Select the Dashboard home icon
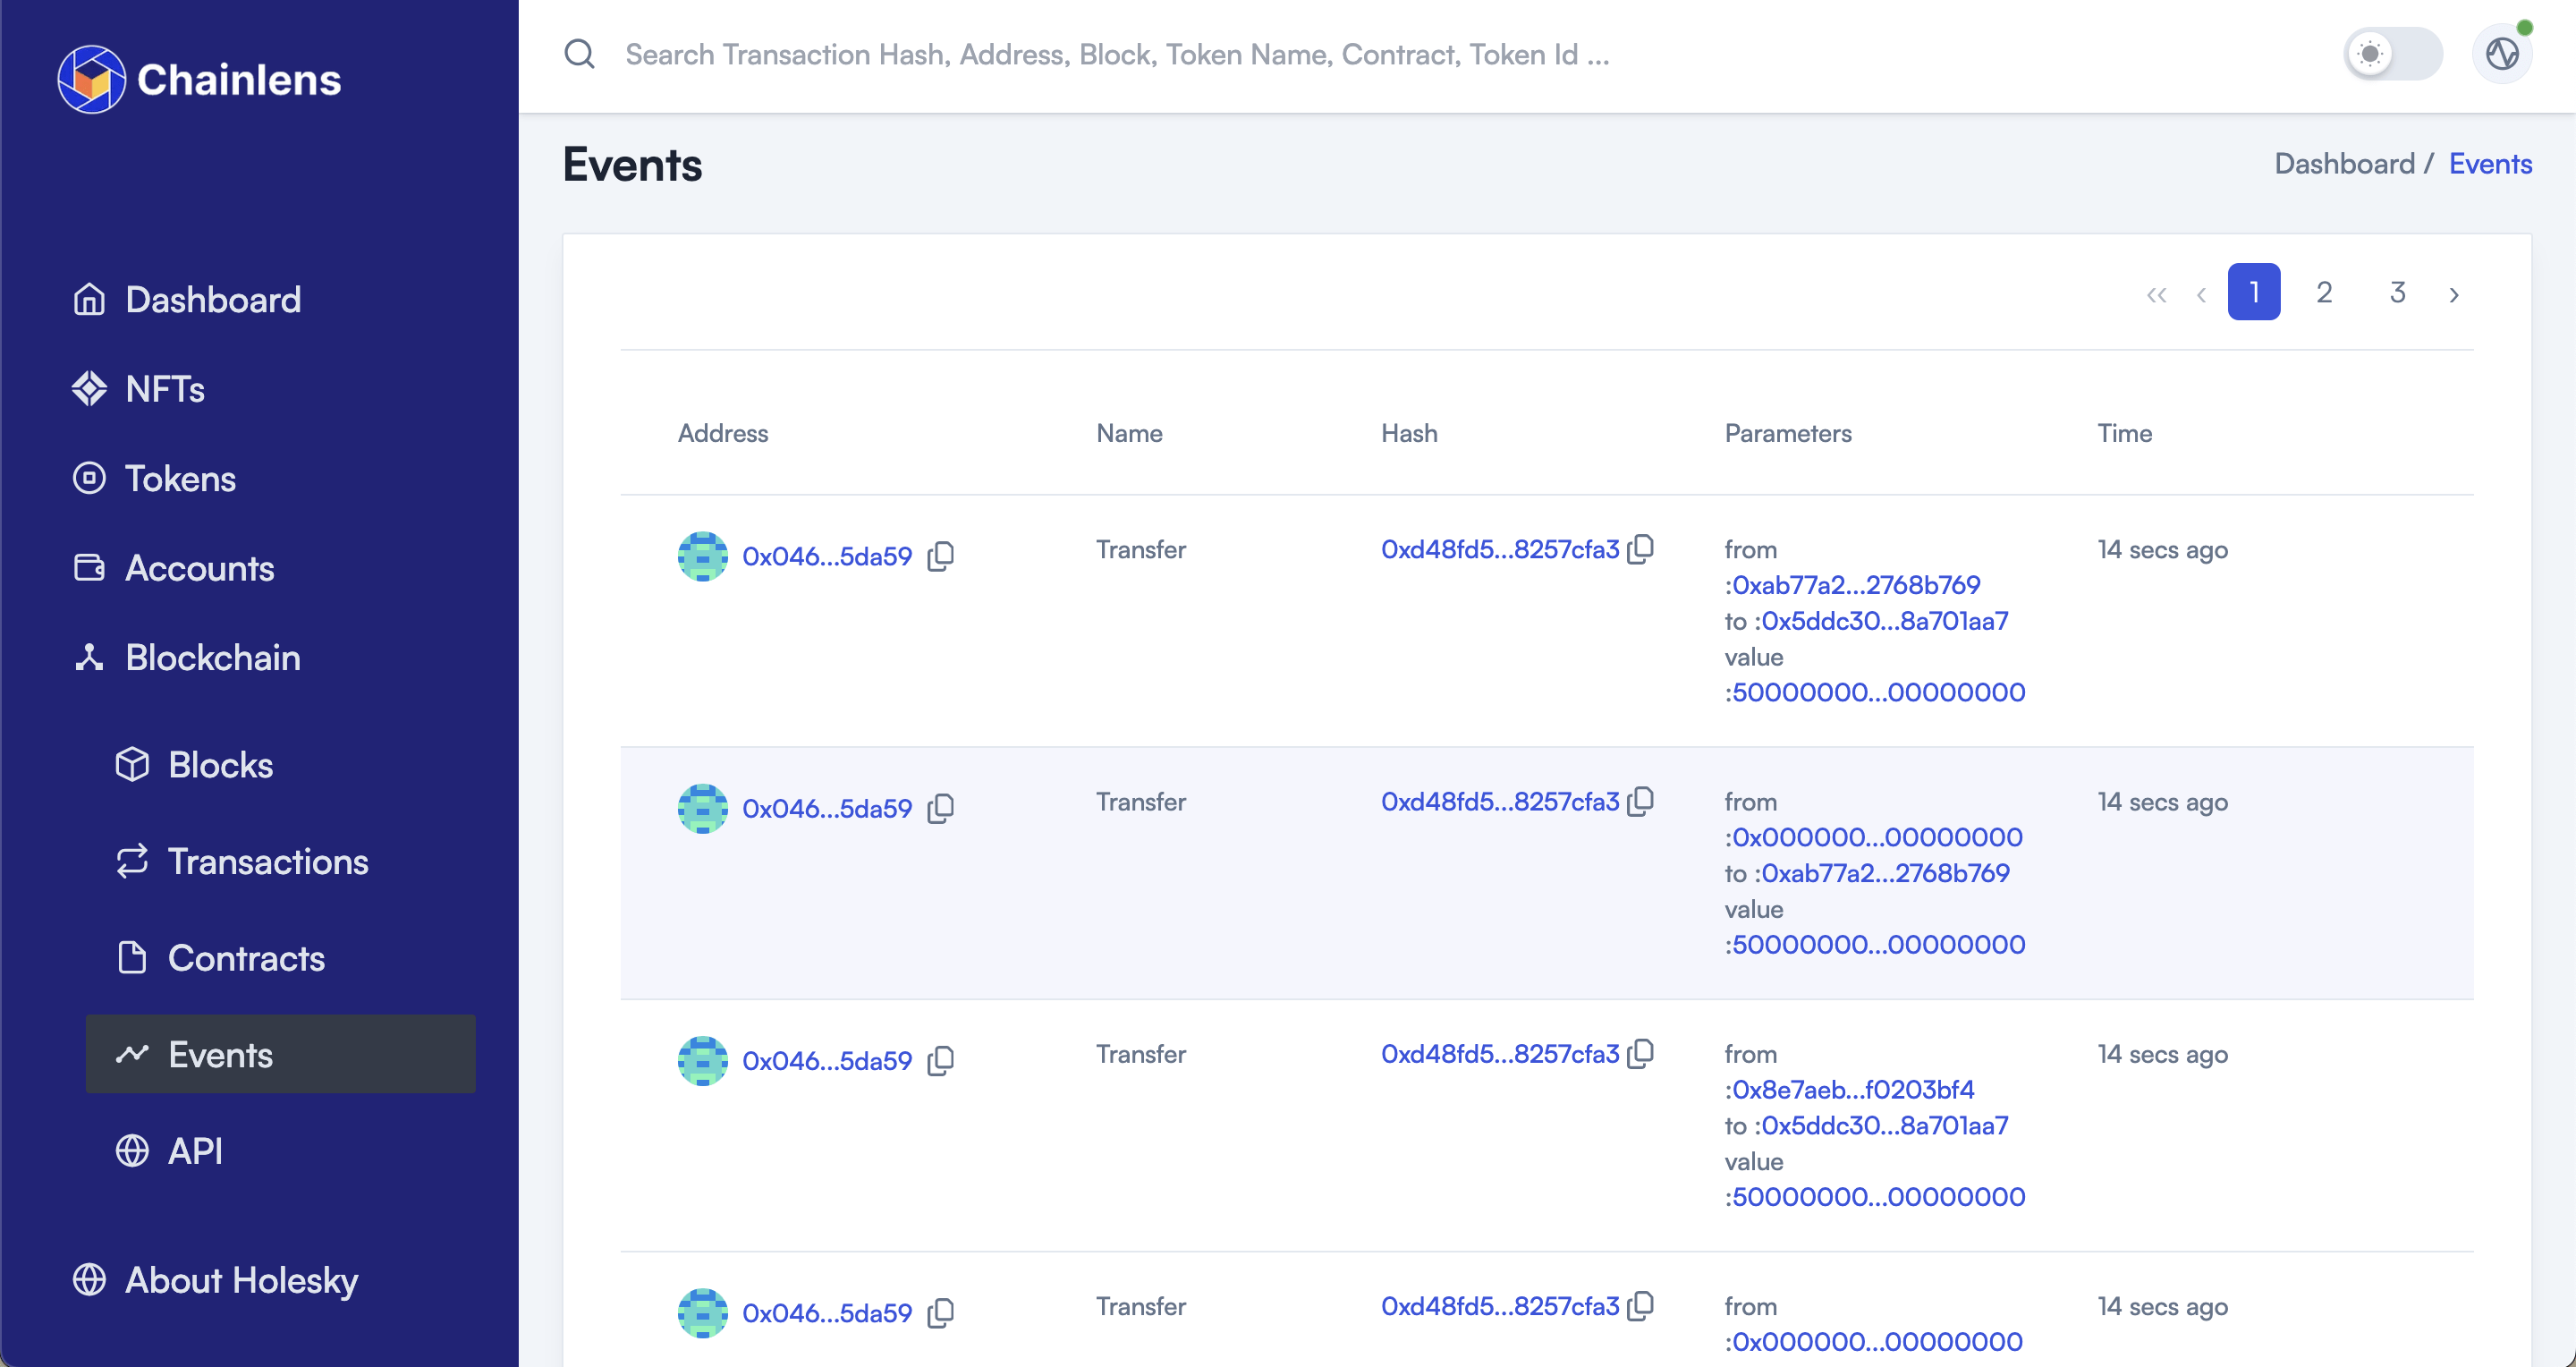The height and width of the screenshot is (1367, 2576). coord(88,299)
